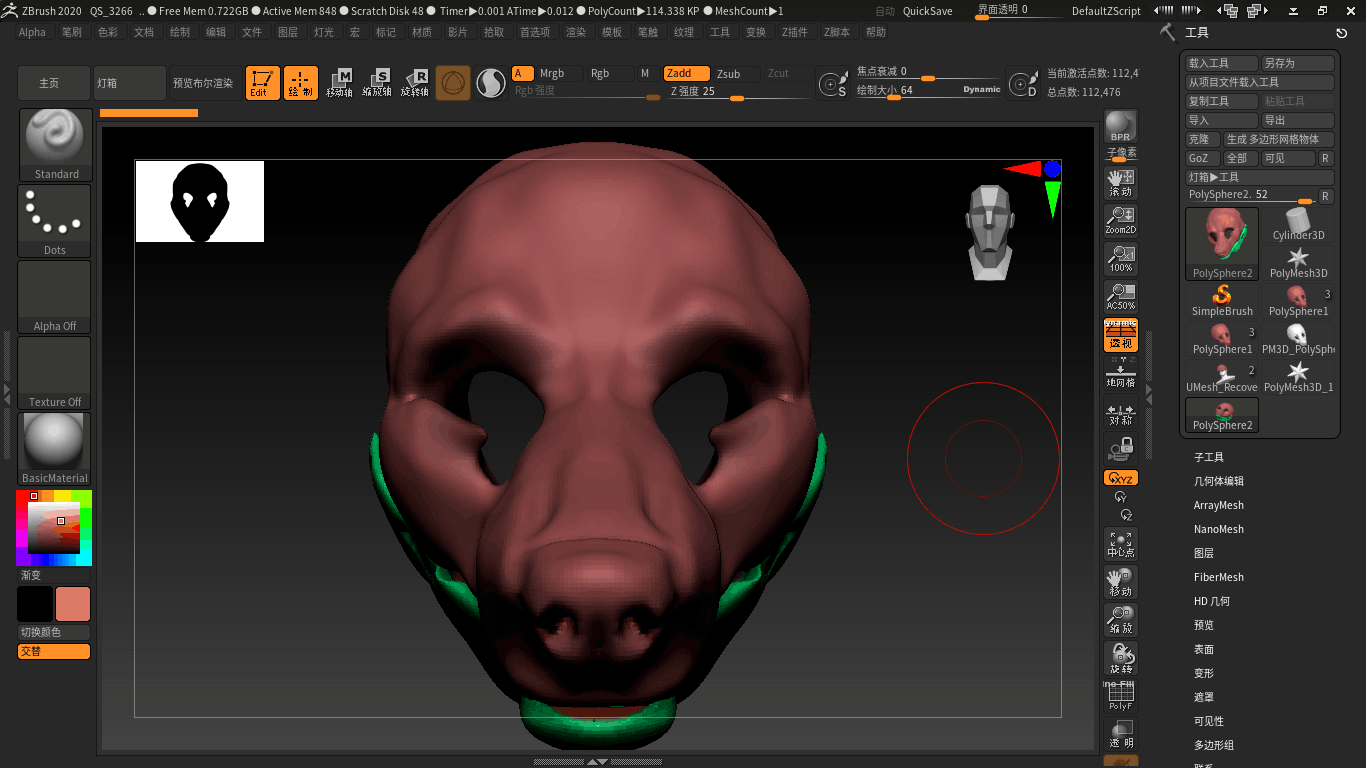Click the 移动轴 (Move) gizmo icon
The image size is (1366, 768).
coord(339,83)
